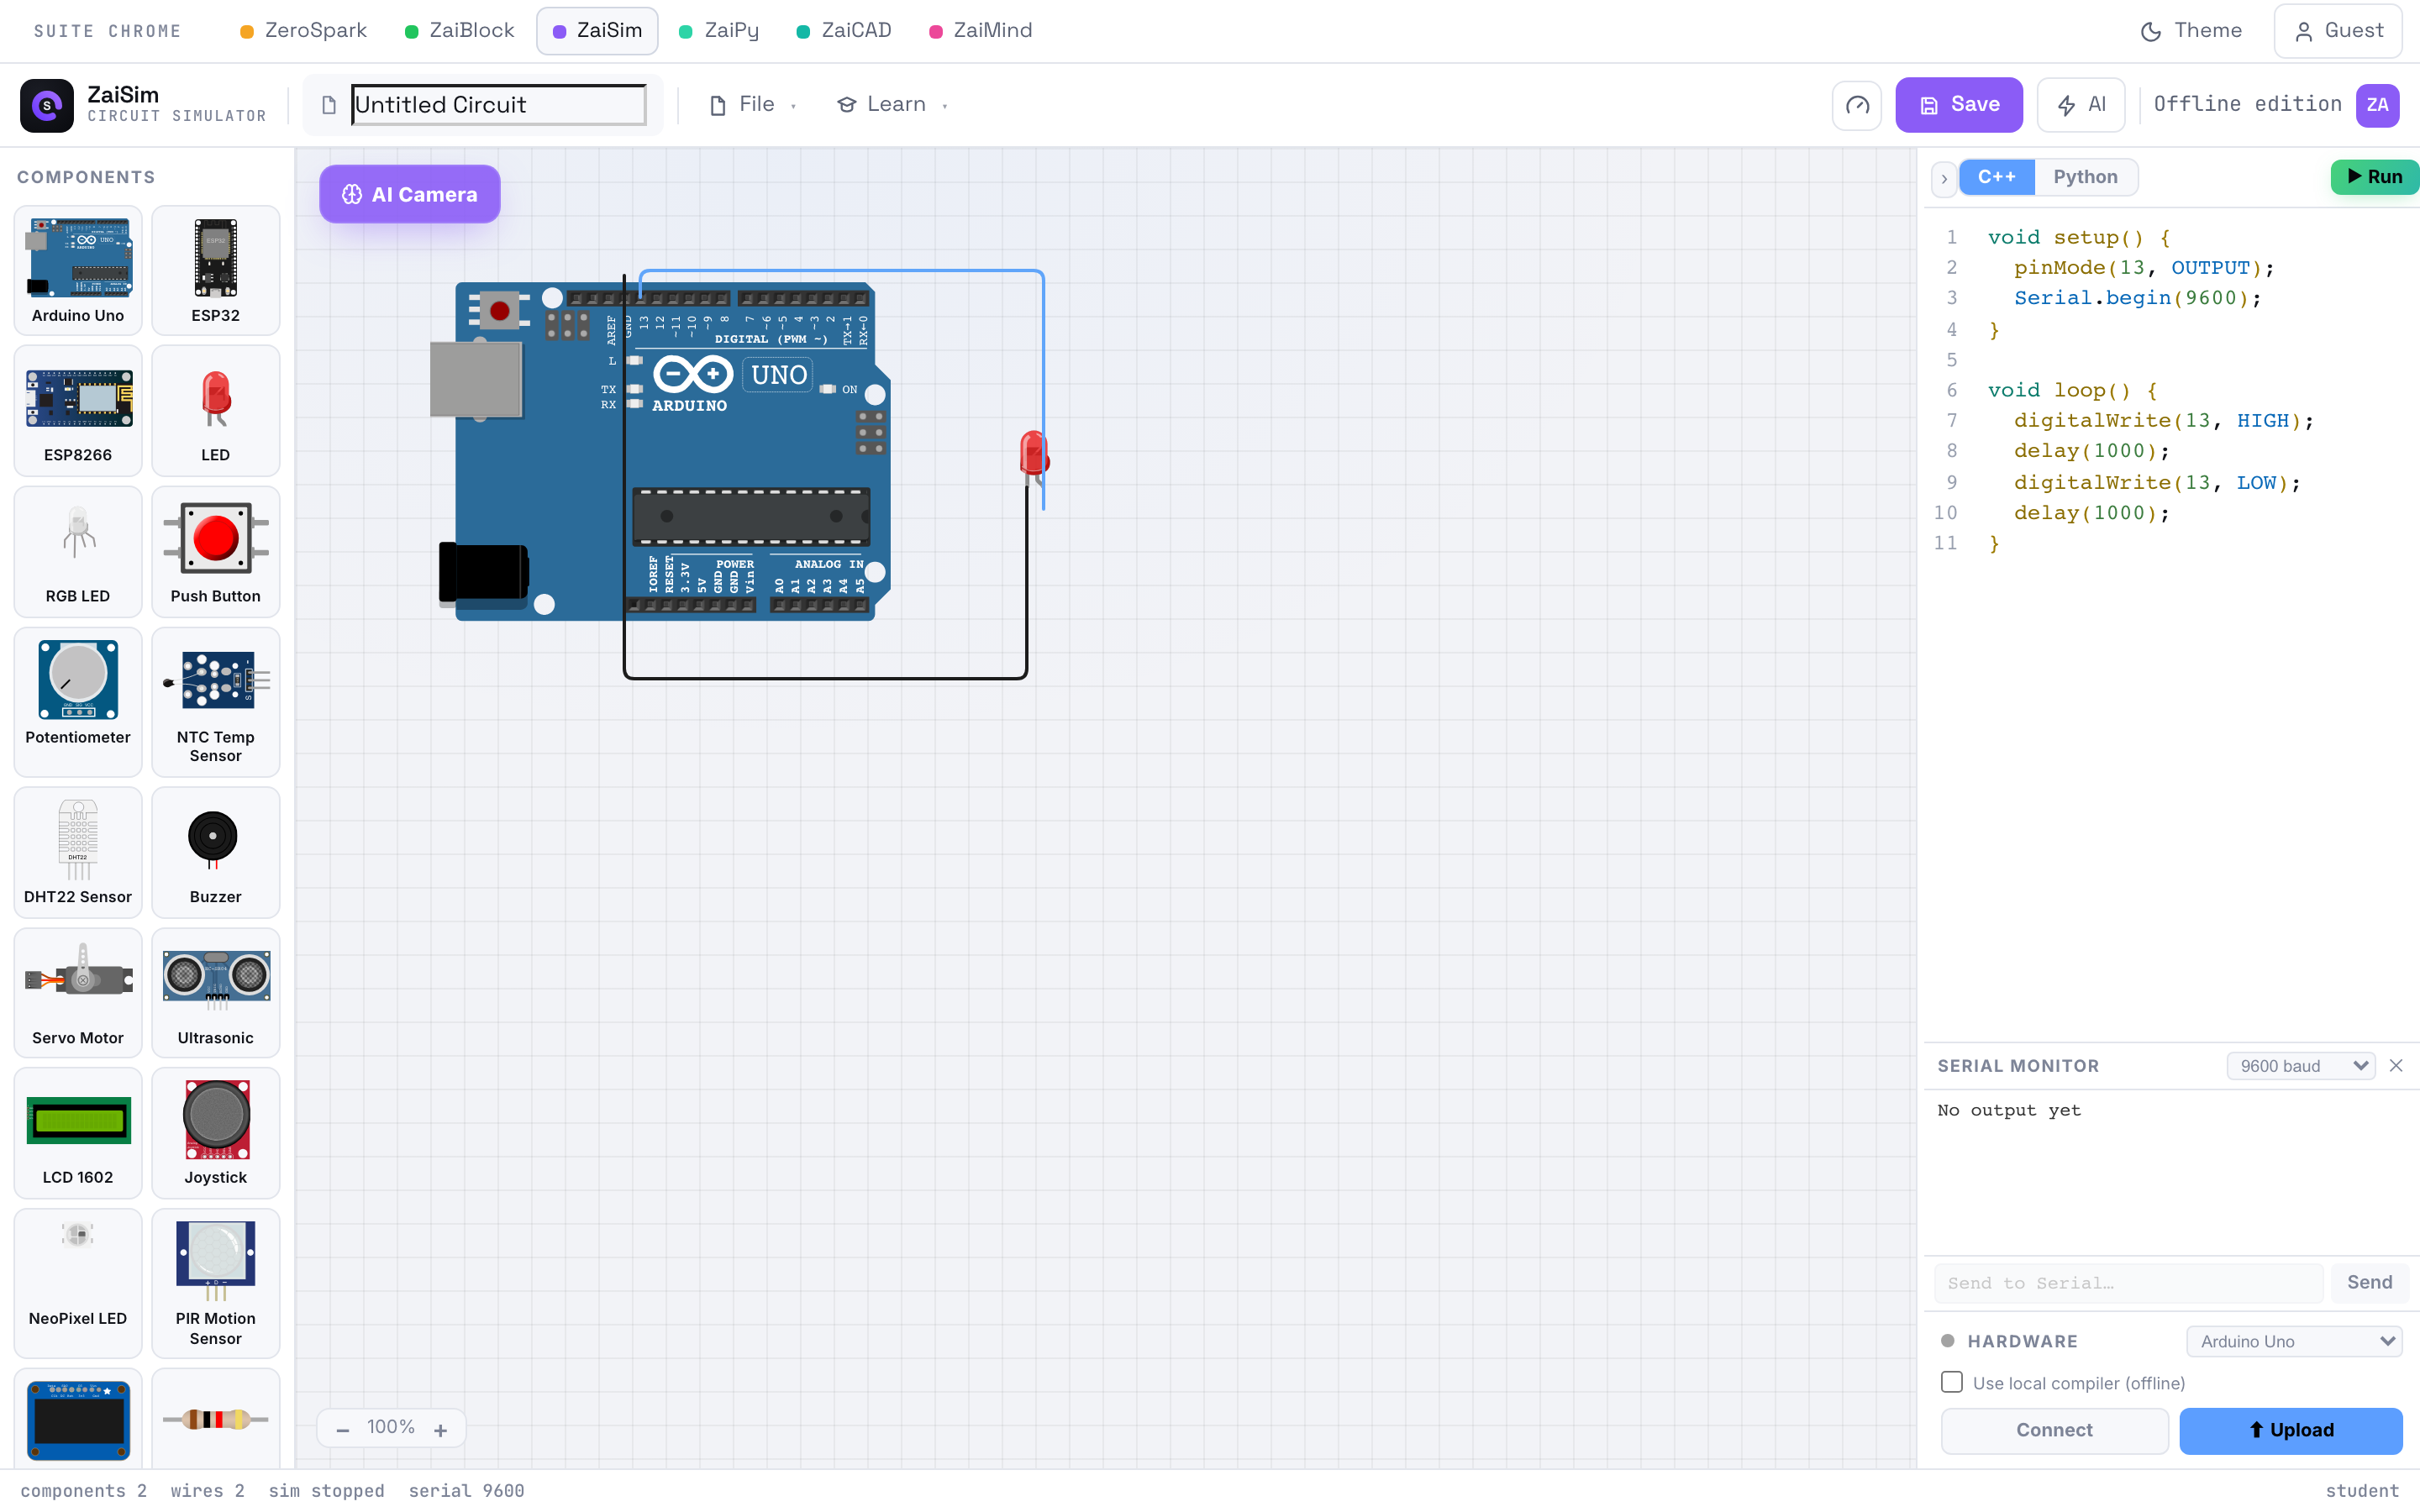
Task: Click the 100% zoom level readout
Action: (391, 1427)
